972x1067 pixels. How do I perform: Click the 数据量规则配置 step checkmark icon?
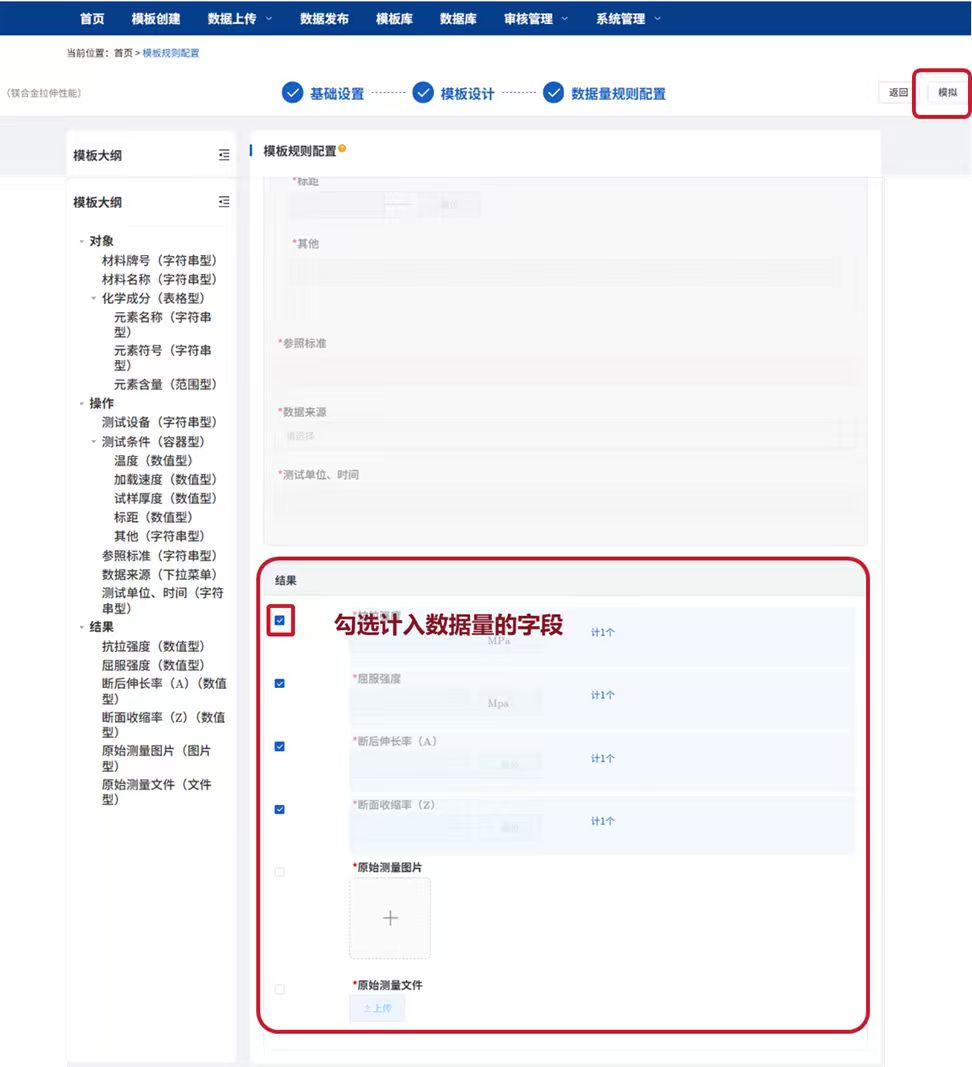coord(554,93)
